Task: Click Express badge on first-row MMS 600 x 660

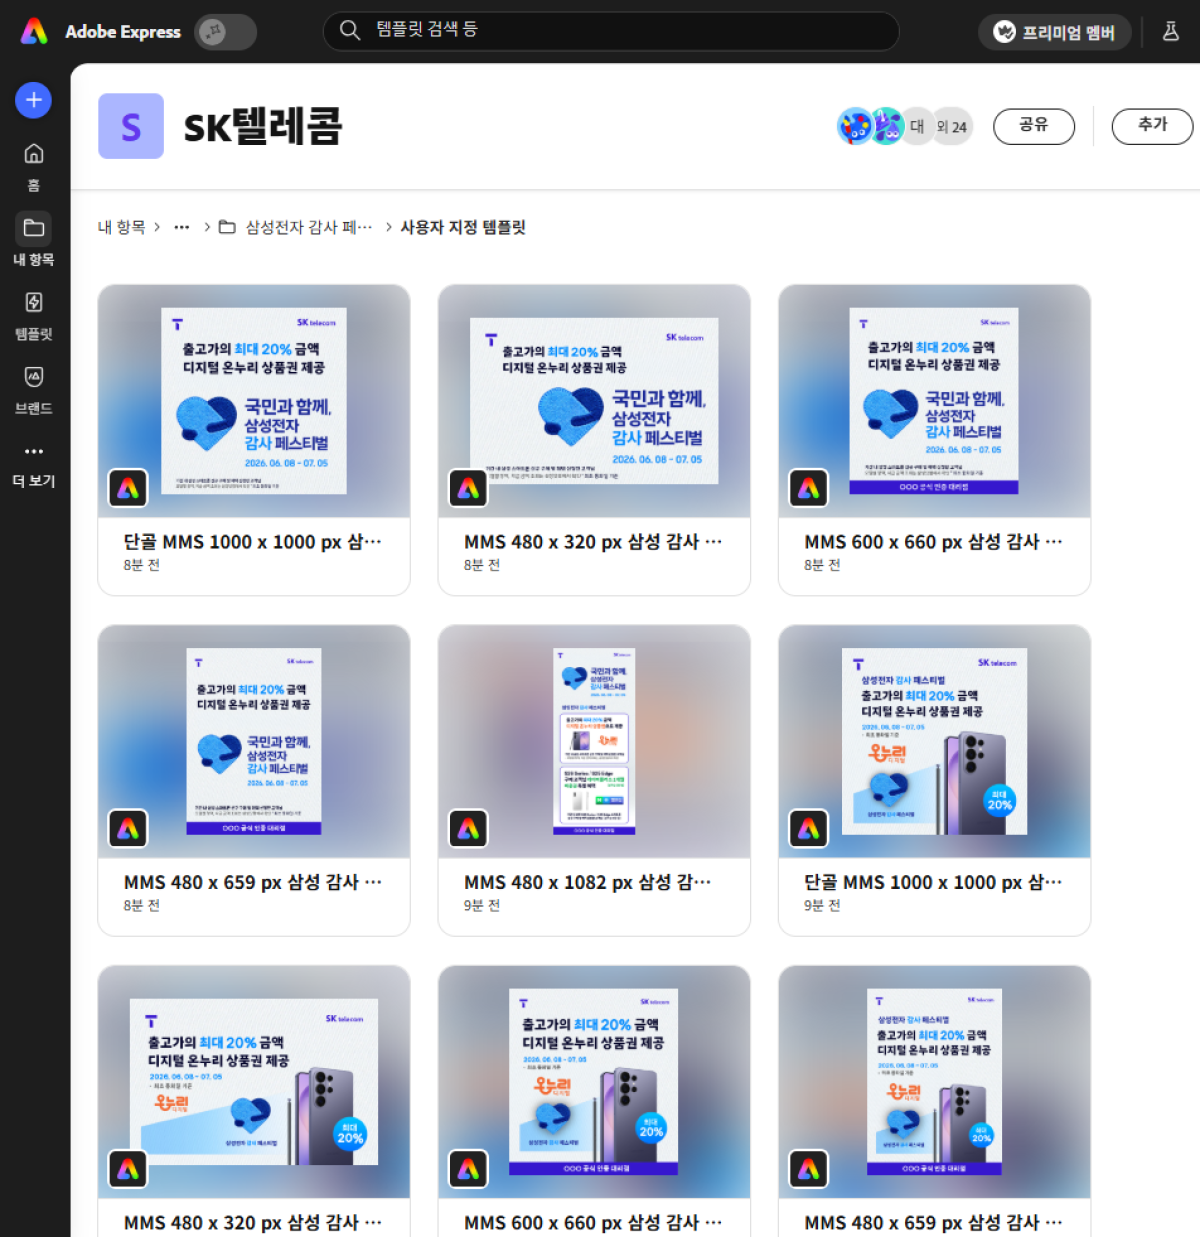Action: (808, 488)
